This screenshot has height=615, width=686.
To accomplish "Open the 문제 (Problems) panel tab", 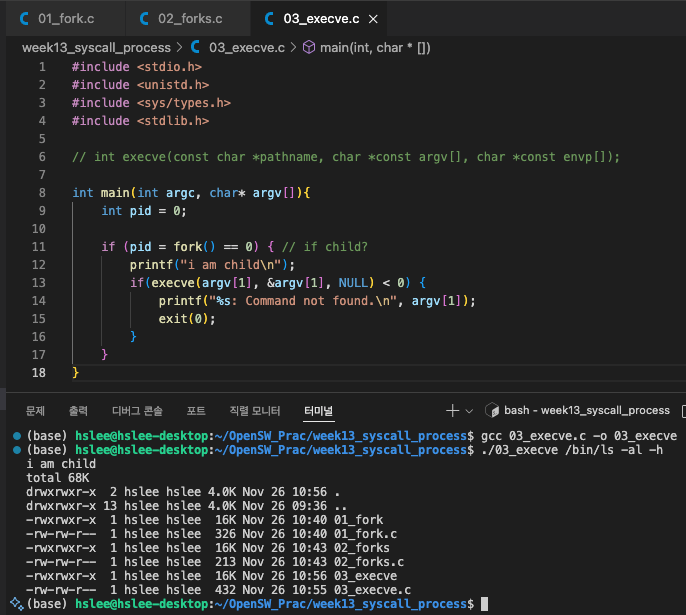I will pos(35,411).
